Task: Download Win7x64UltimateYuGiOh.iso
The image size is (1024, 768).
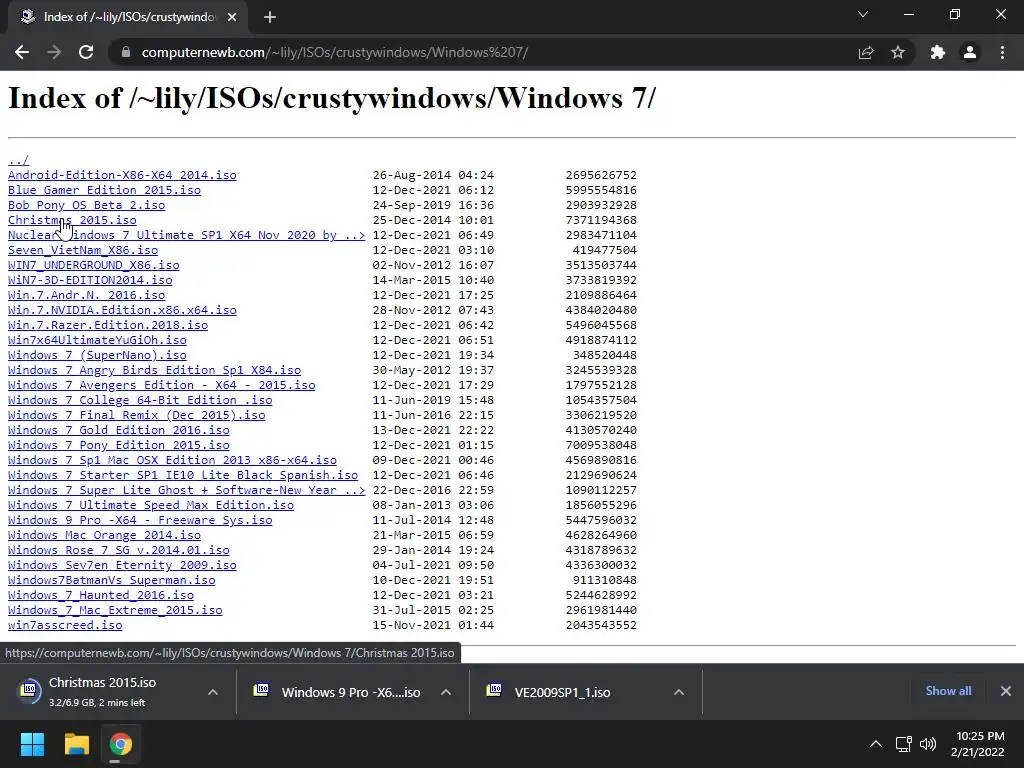Action: pos(97,340)
